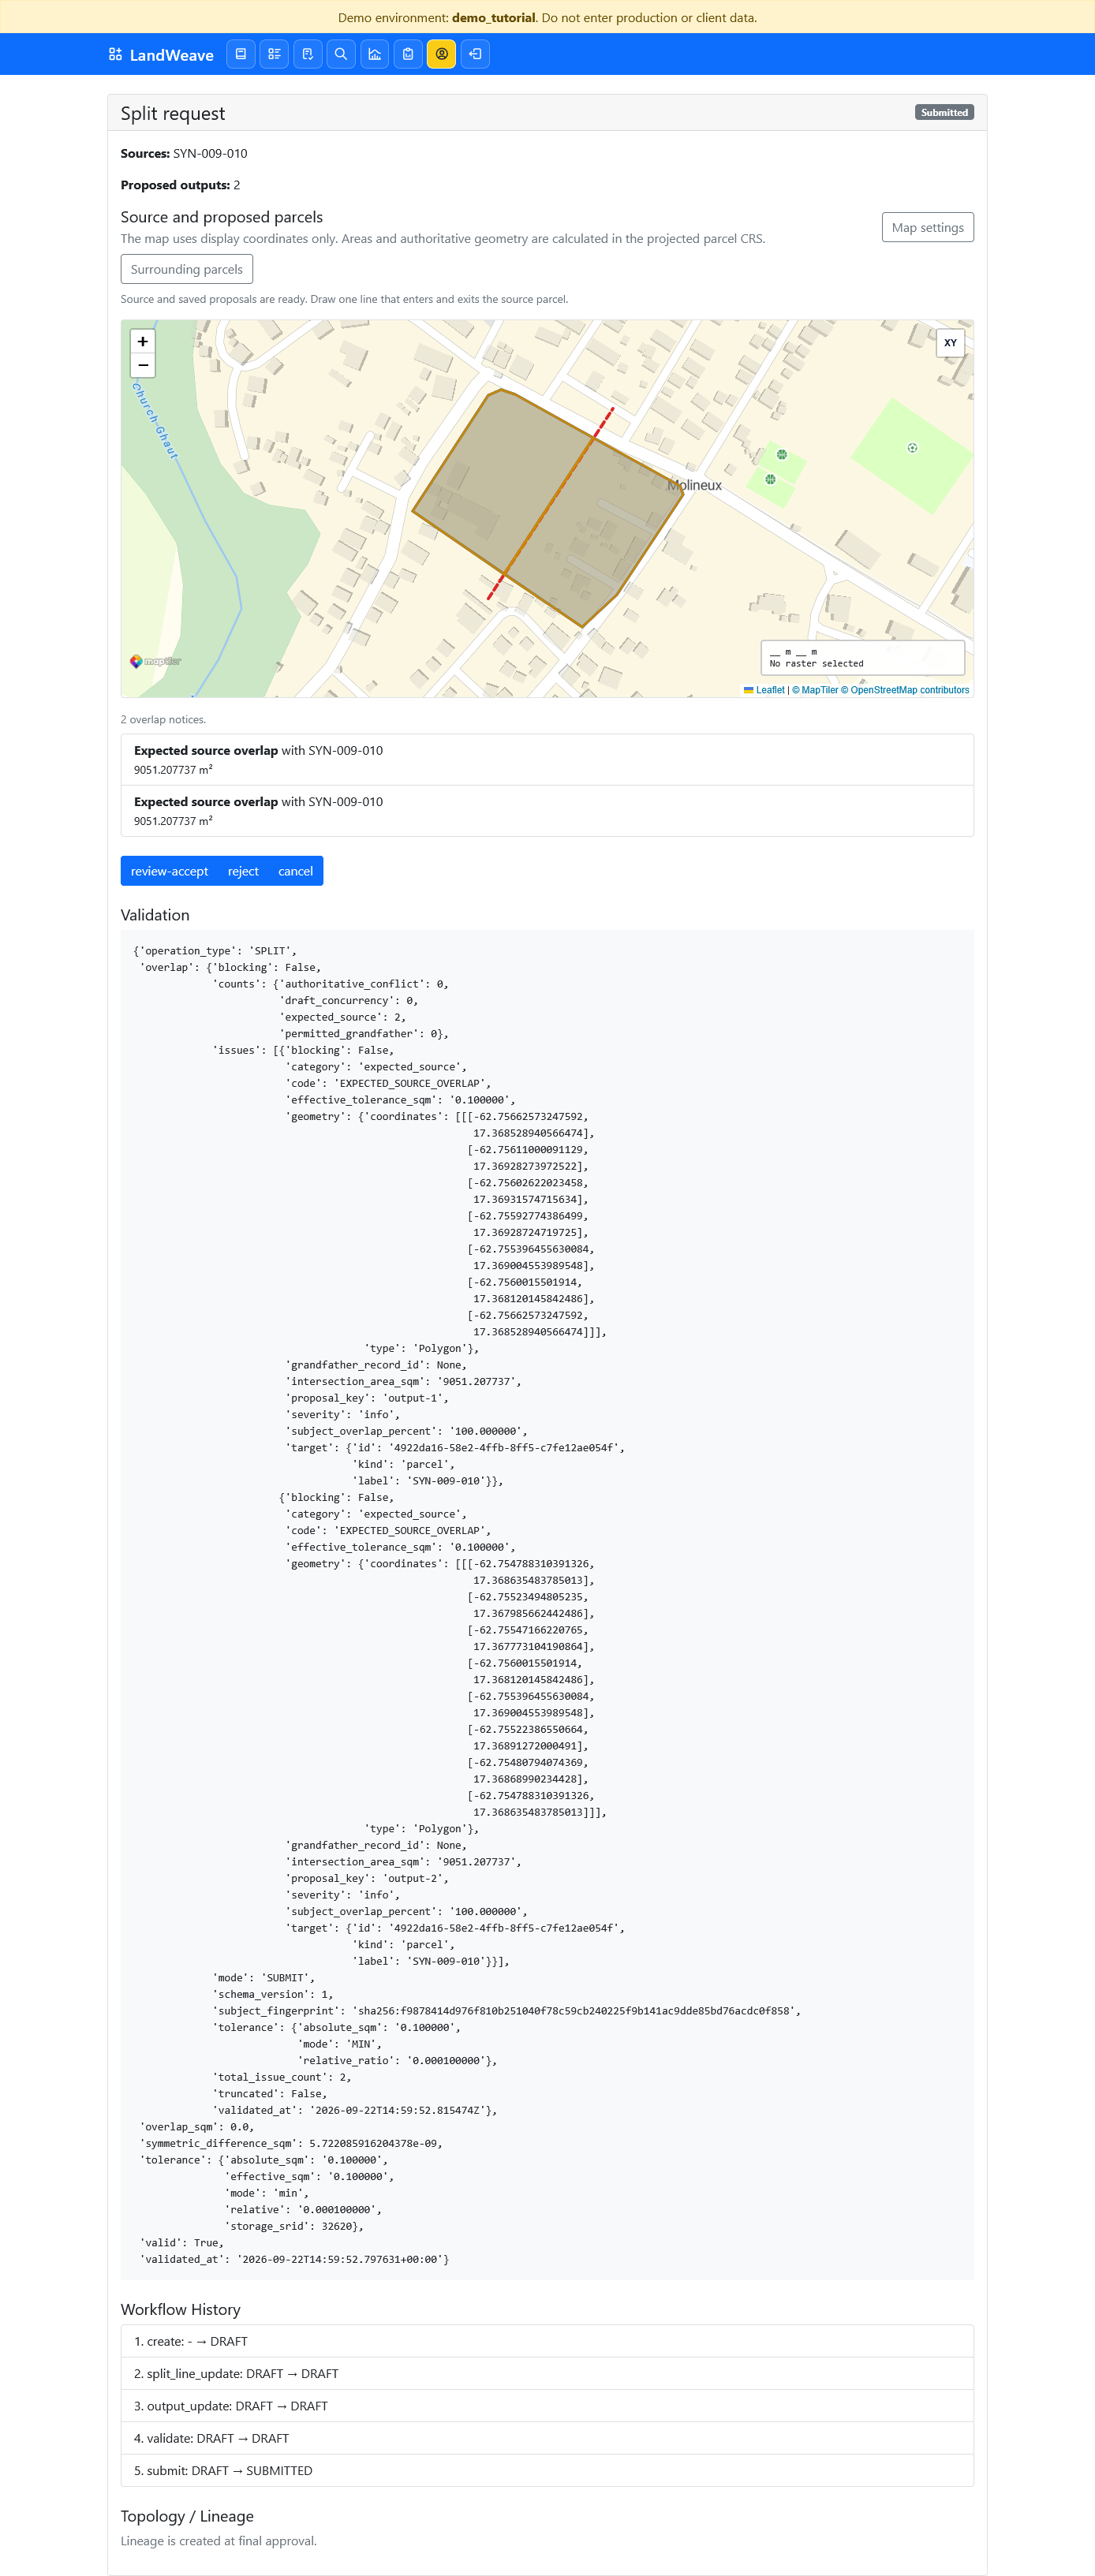
Task: Expand the Map settings panel
Action: click(927, 227)
